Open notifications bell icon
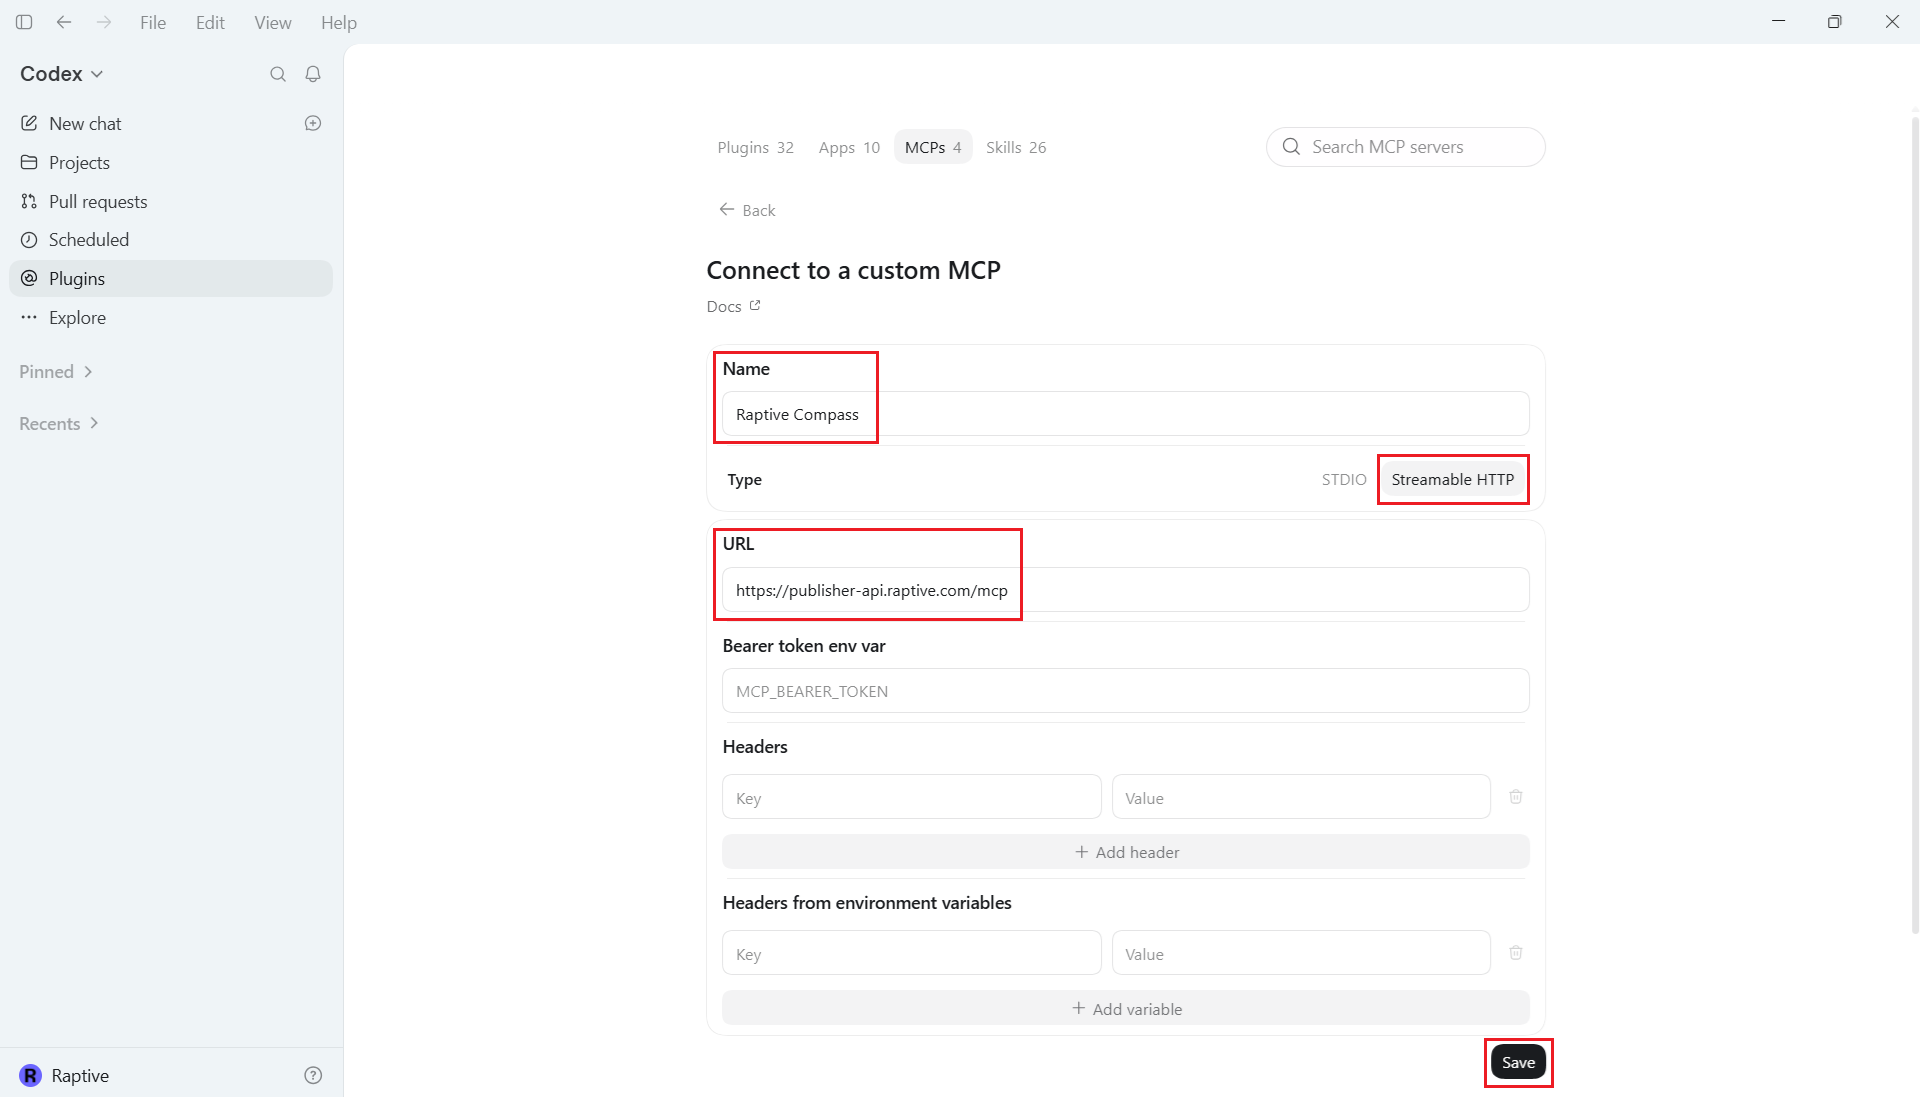Image resolution: width=1920 pixels, height=1097 pixels. (x=313, y=74)
